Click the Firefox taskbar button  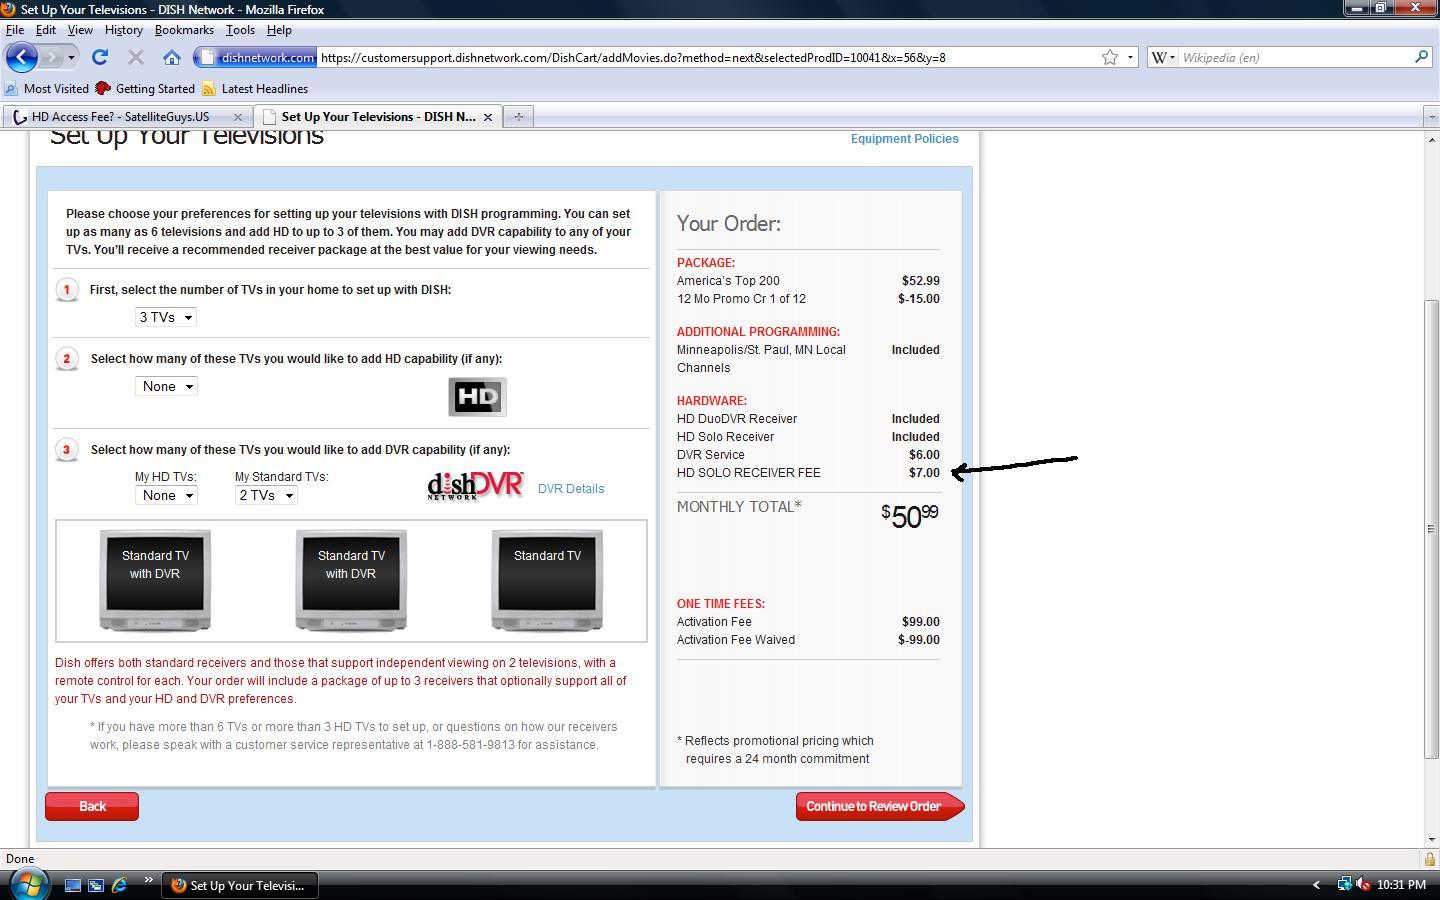click(239, 885)
